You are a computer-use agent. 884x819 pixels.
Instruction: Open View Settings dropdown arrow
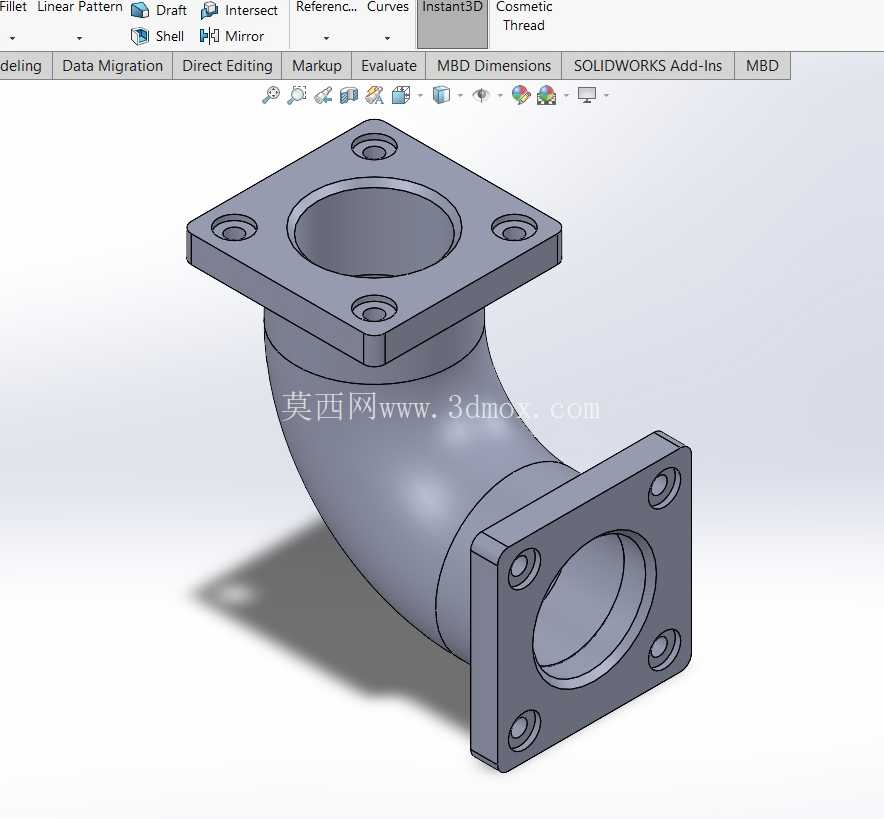point(606,95)
